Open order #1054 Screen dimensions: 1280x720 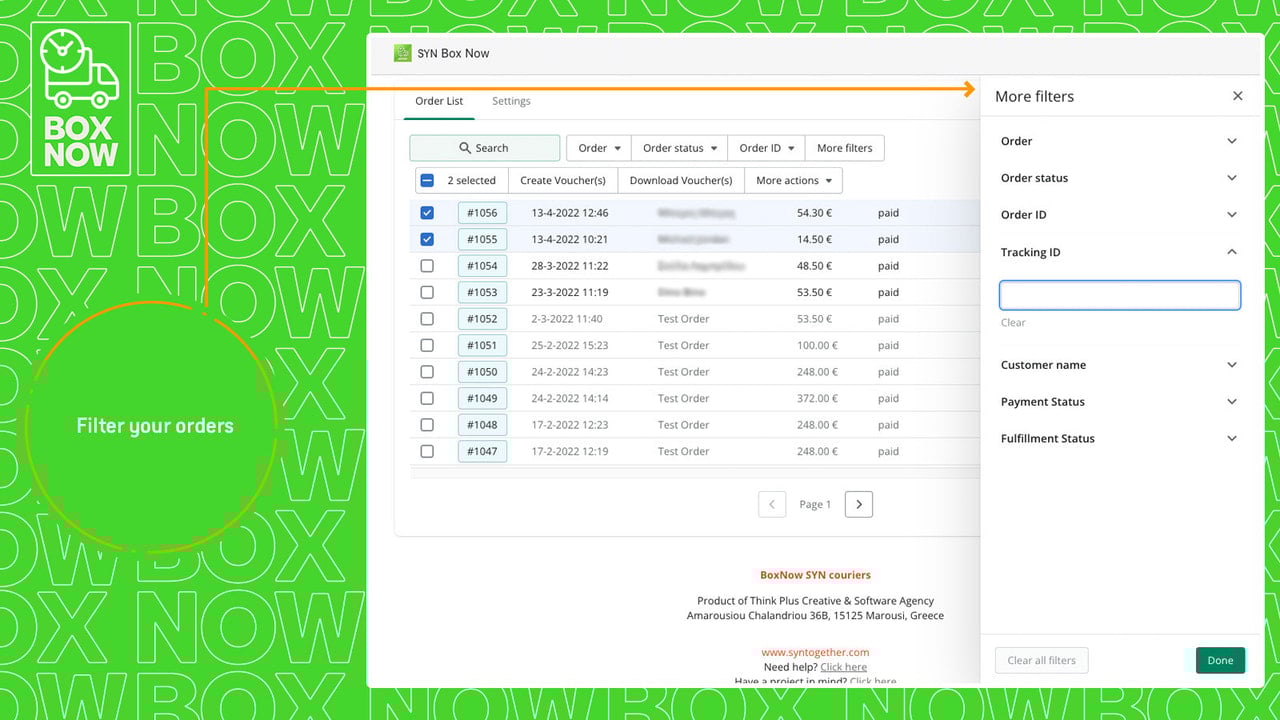[x=482, y=266]
